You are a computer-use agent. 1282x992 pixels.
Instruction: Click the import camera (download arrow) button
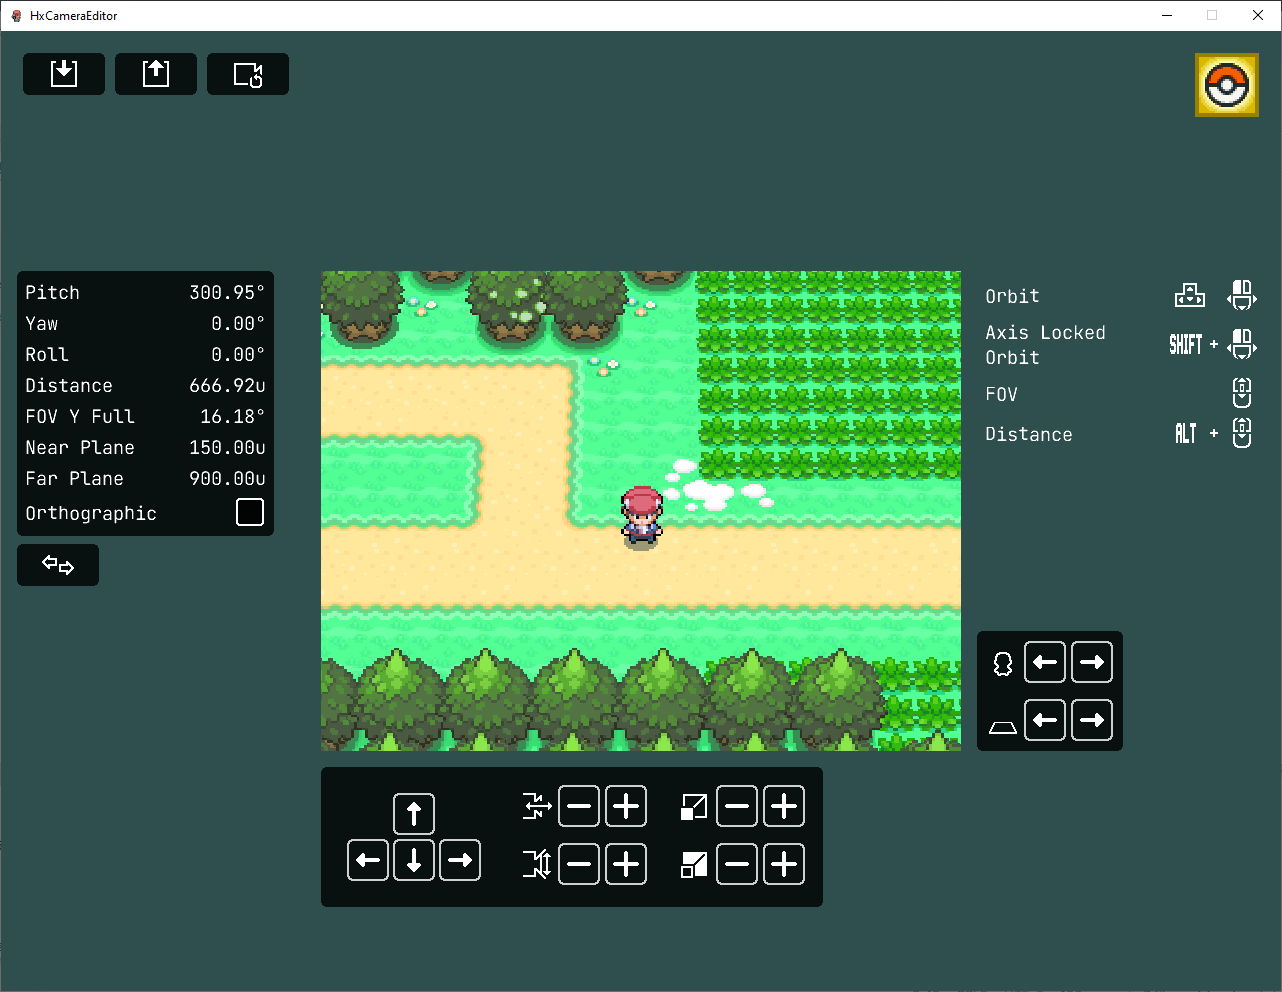point(64,74)
